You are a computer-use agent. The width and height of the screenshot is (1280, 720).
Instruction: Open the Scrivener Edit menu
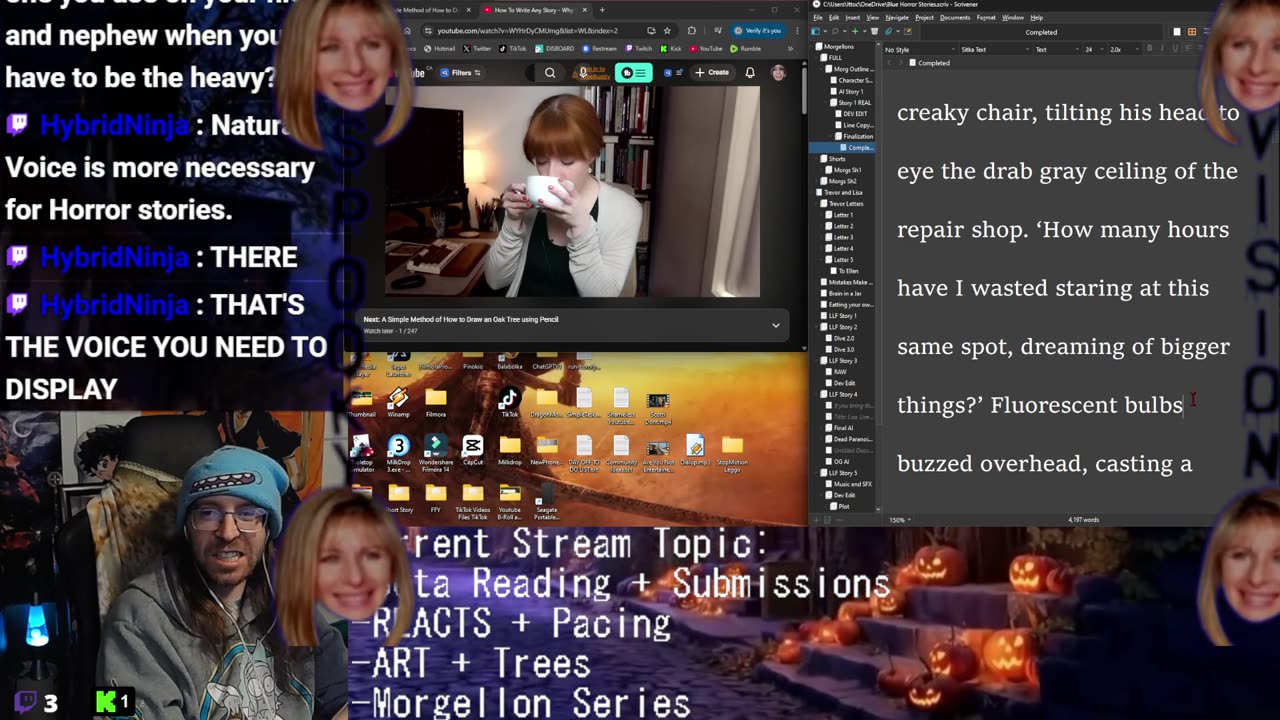pos(833,17)
